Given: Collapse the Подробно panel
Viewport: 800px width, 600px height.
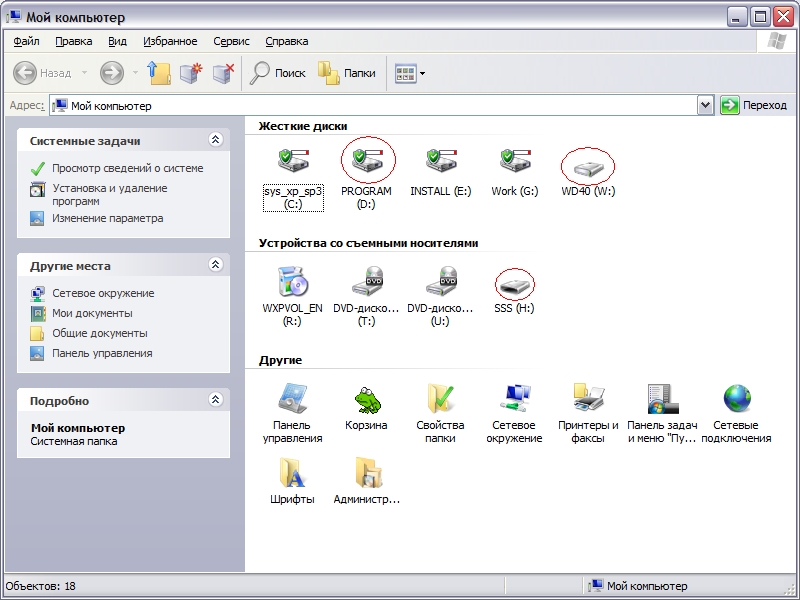Looking at the screenshot, I should click(215, 400).
